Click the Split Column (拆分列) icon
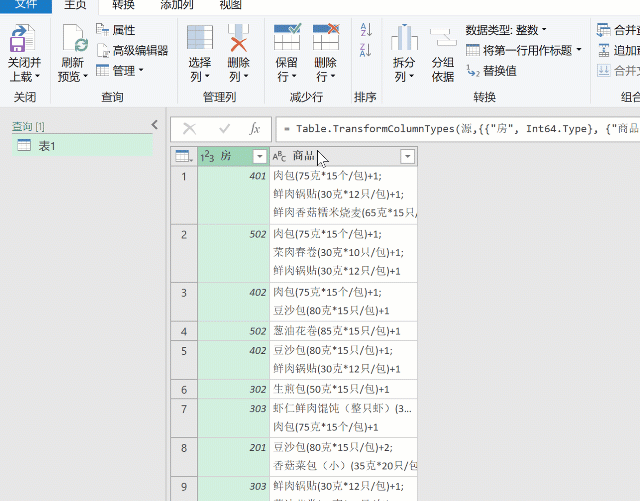This screenshot has width=640, height=501. pos(404,38)
